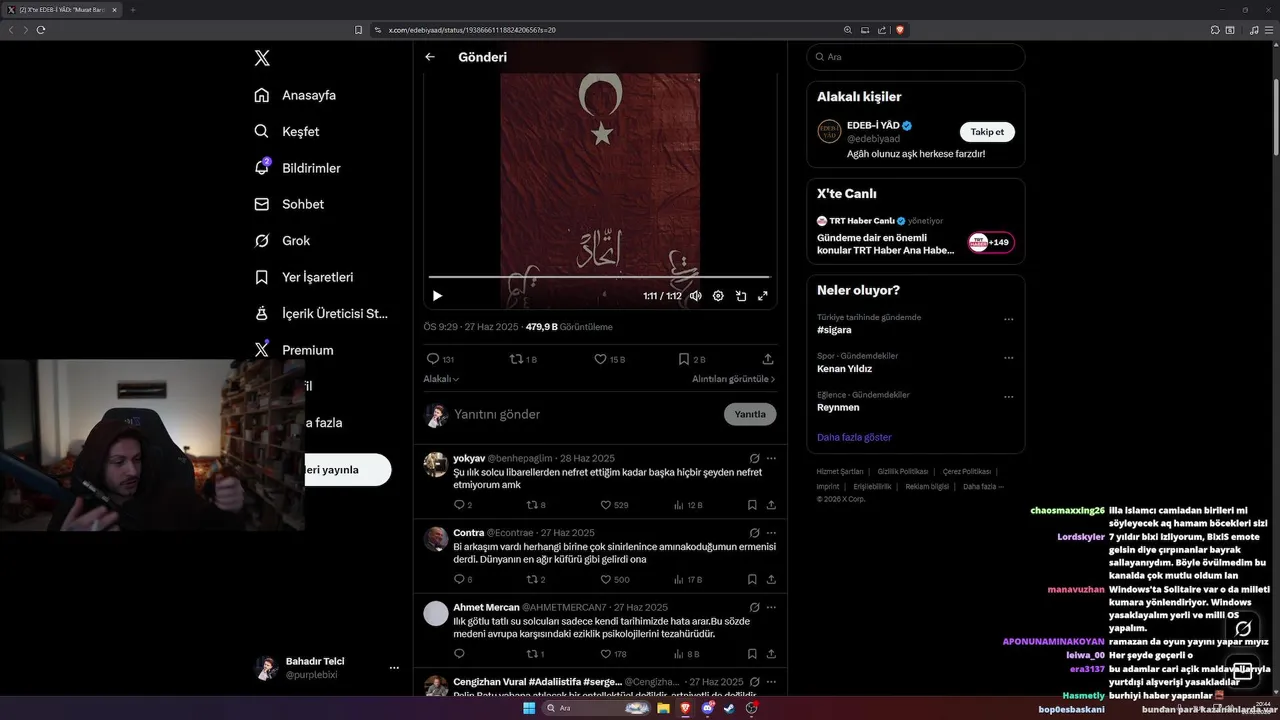Open Gizlilik Politikası footer link
The height and width of the screenshot is (720, 1280).
point(903,471)
